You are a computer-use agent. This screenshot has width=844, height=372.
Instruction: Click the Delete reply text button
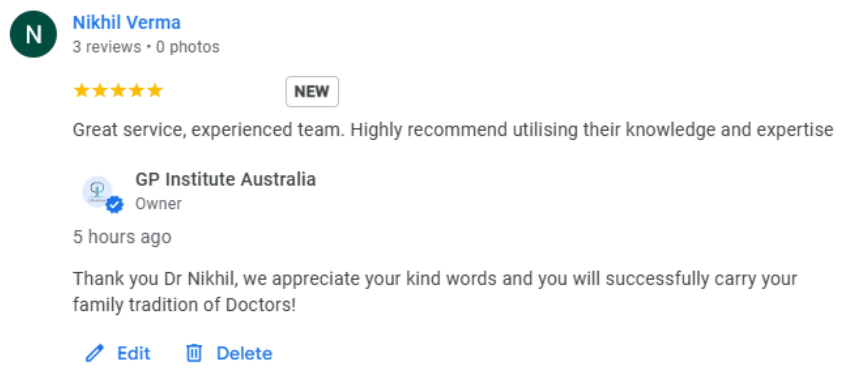[x=244, y=354]
